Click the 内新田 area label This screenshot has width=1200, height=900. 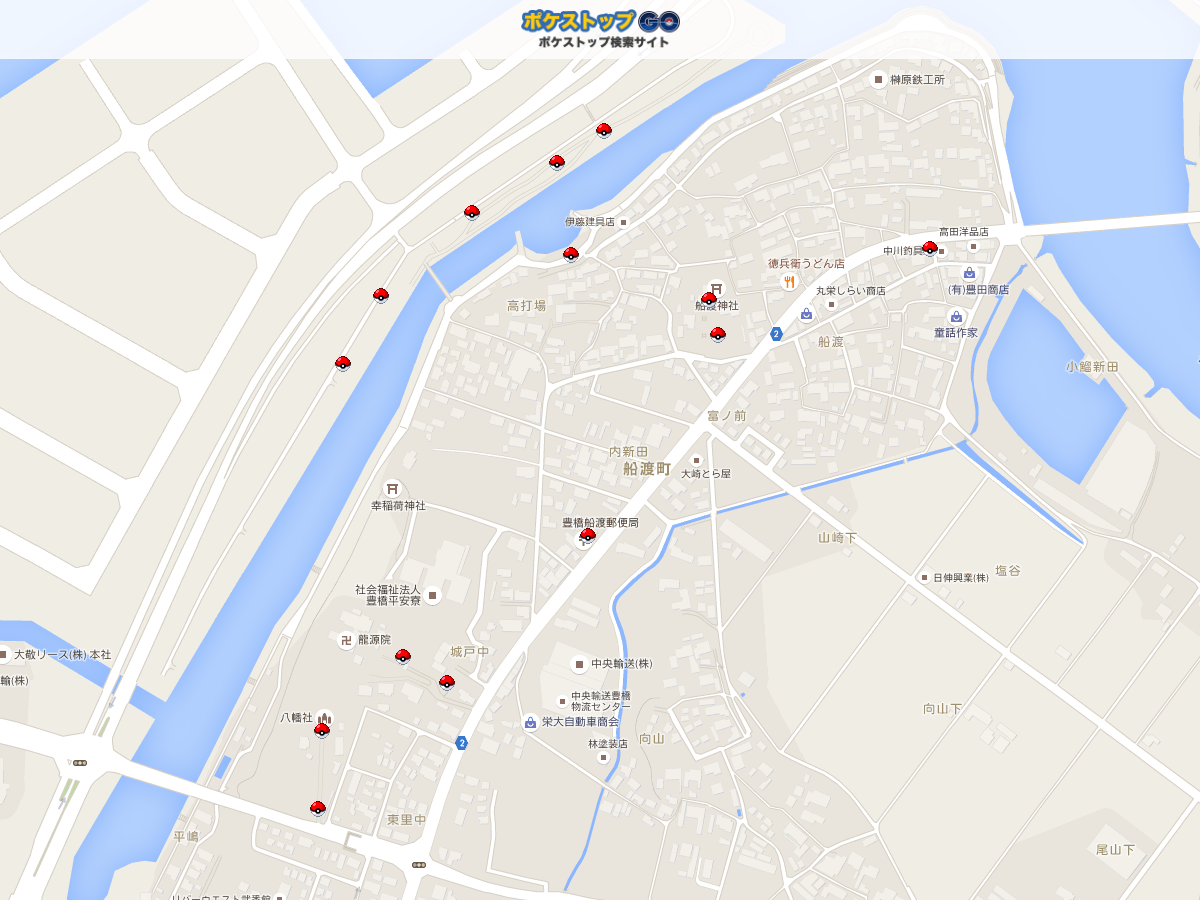pos(629,452)
